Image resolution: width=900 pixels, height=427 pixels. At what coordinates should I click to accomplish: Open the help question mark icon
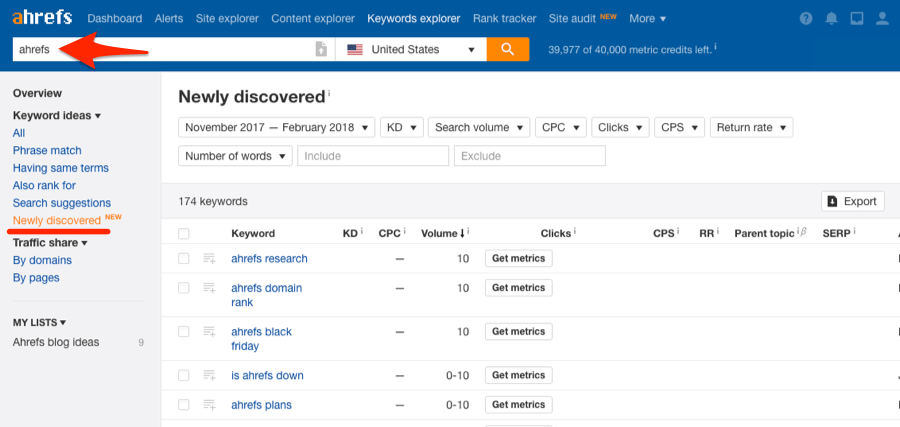[806, 18]
